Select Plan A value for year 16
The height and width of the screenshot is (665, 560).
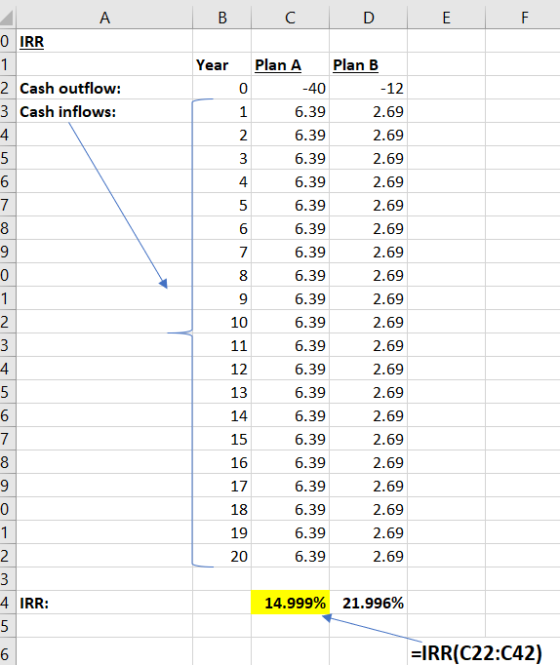pos(290,462)
